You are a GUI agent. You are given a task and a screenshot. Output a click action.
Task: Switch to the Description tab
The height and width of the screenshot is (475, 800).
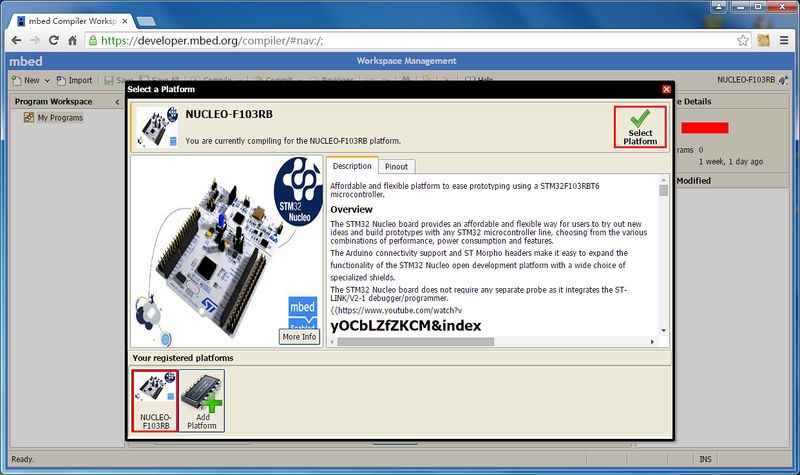(x=352, y=166)
